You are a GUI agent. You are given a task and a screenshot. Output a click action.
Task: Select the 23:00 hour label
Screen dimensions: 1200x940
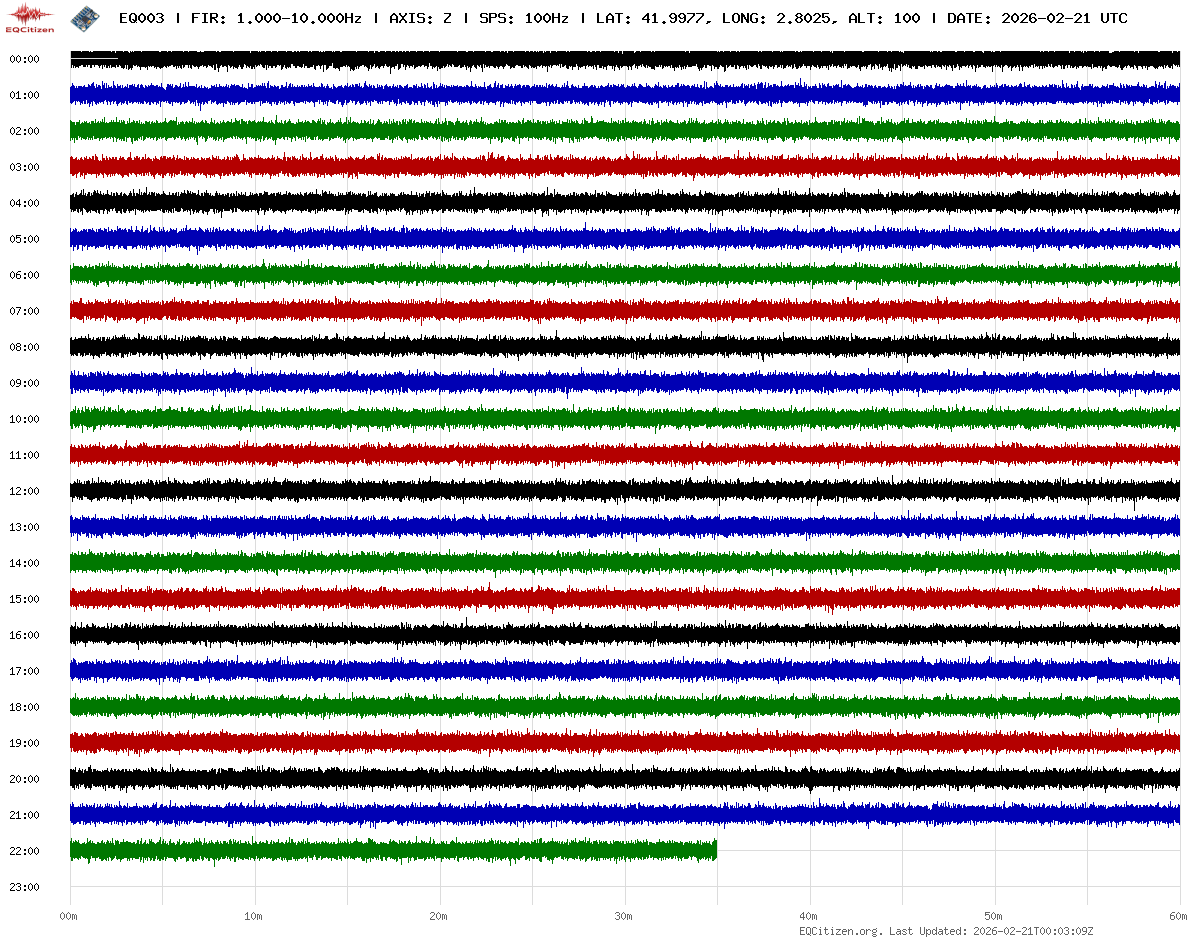pos(24,887)
